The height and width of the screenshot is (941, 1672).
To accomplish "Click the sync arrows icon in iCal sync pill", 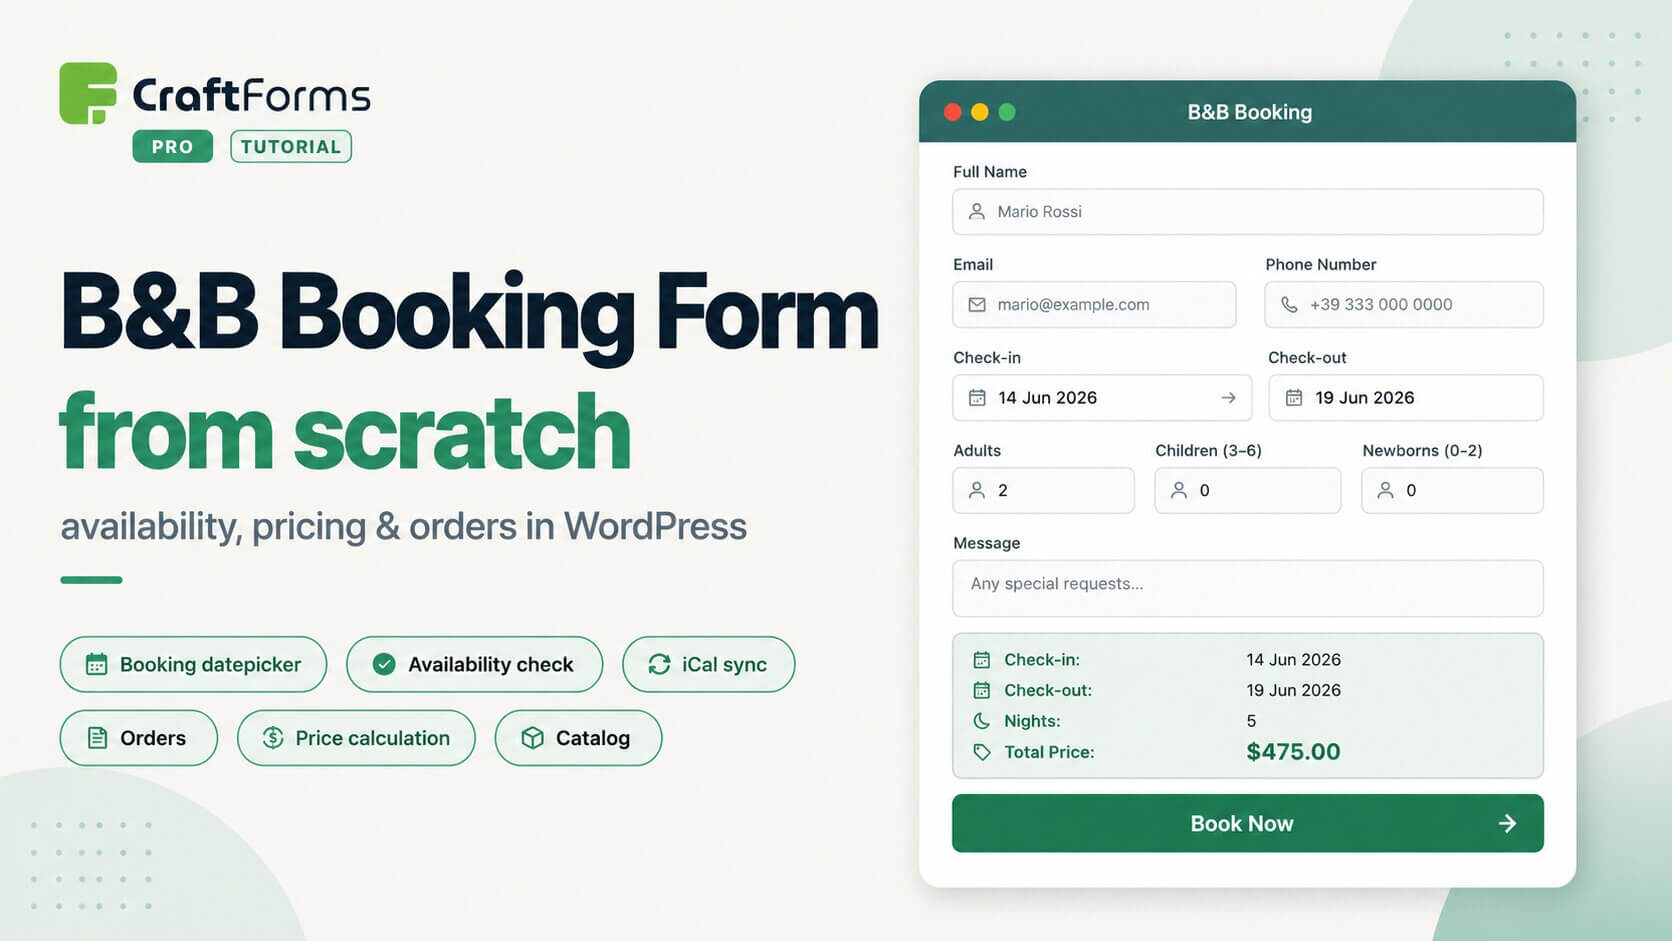I will tap(659, 664).
